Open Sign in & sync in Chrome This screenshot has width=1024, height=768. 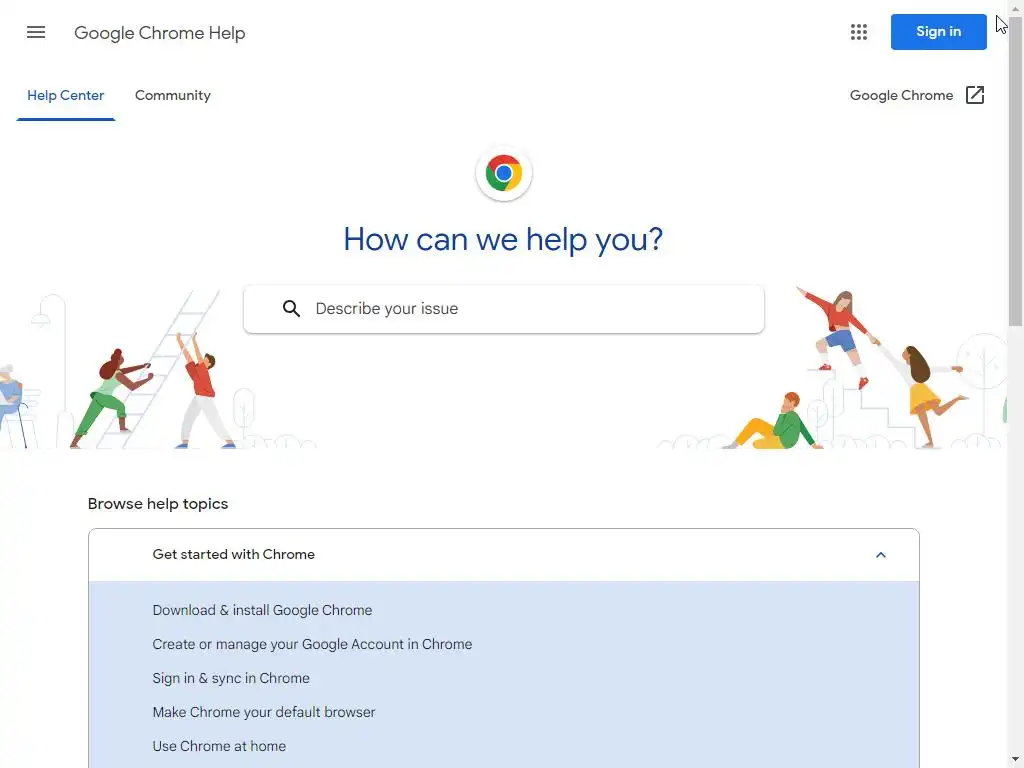pos(231,678)
